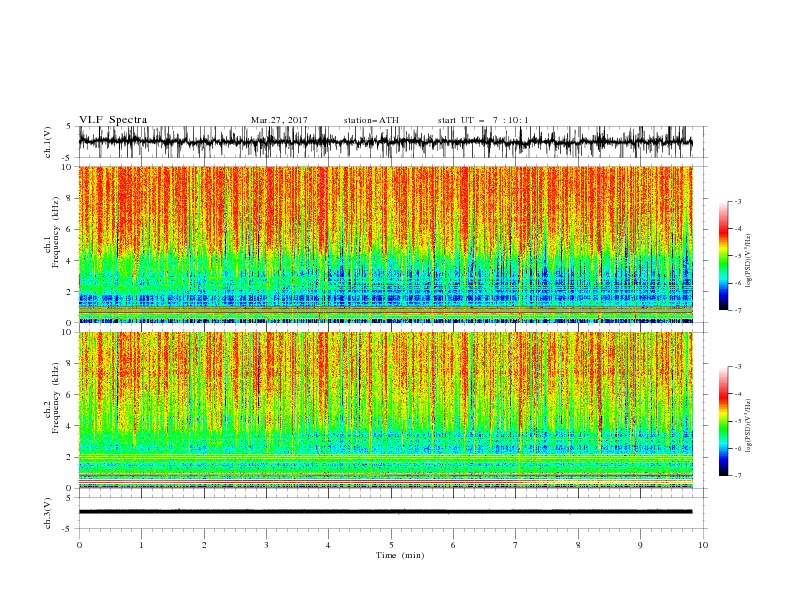Click the "Time (min)" axis label
This screenshot has height=612, width=792.
[x=400, y=555]
